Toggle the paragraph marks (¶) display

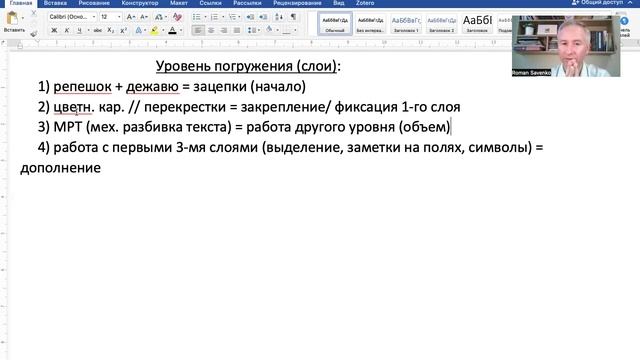pos(293,17)
